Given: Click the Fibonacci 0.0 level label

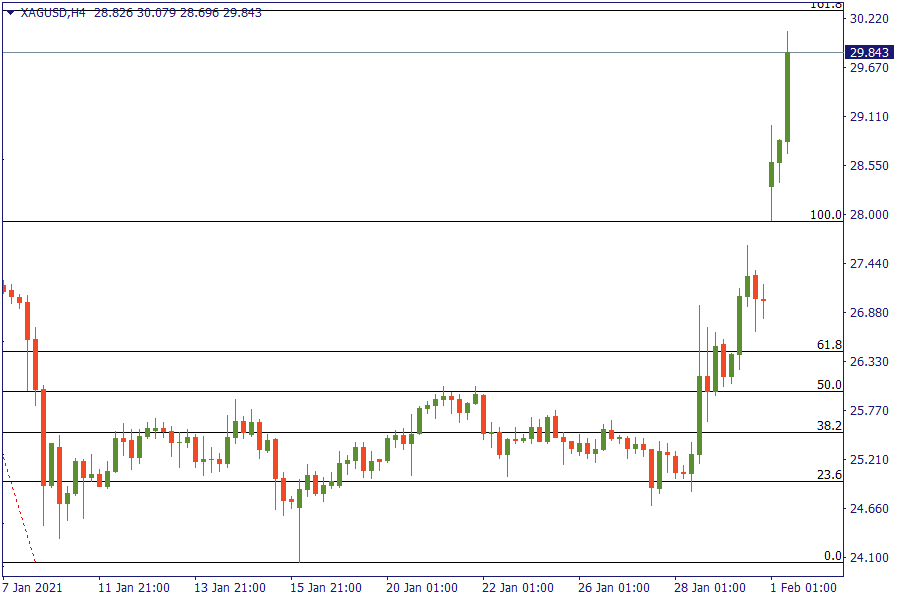Looking at the screenshot, I should point(832,556).
